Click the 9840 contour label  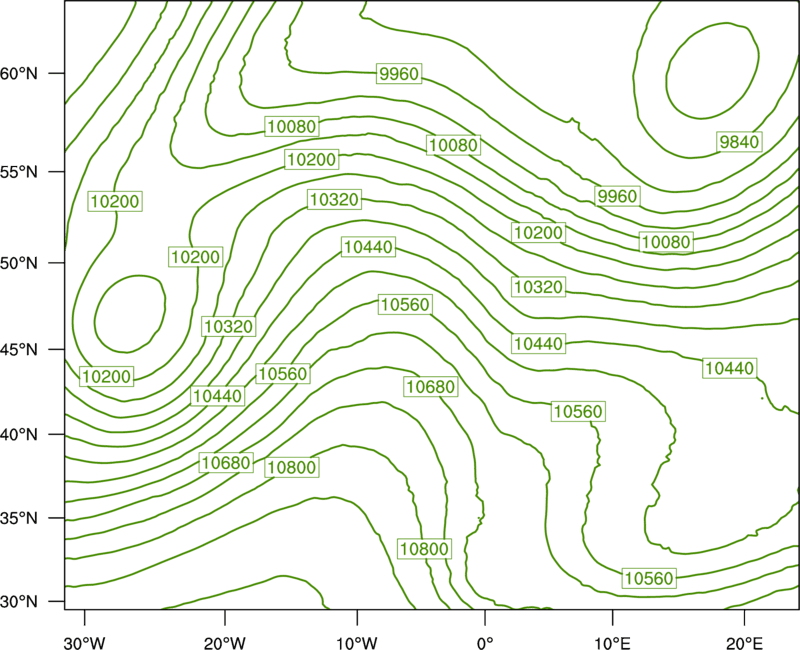739,142
